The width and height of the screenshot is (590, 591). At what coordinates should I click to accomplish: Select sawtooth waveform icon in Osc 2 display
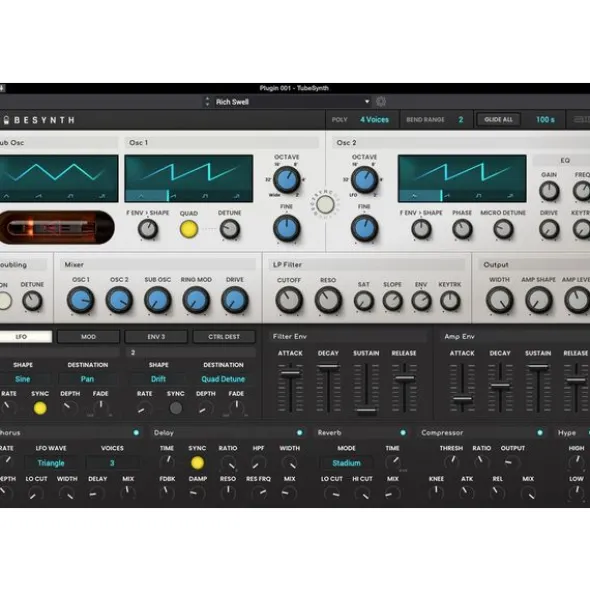tap(446, 196)
